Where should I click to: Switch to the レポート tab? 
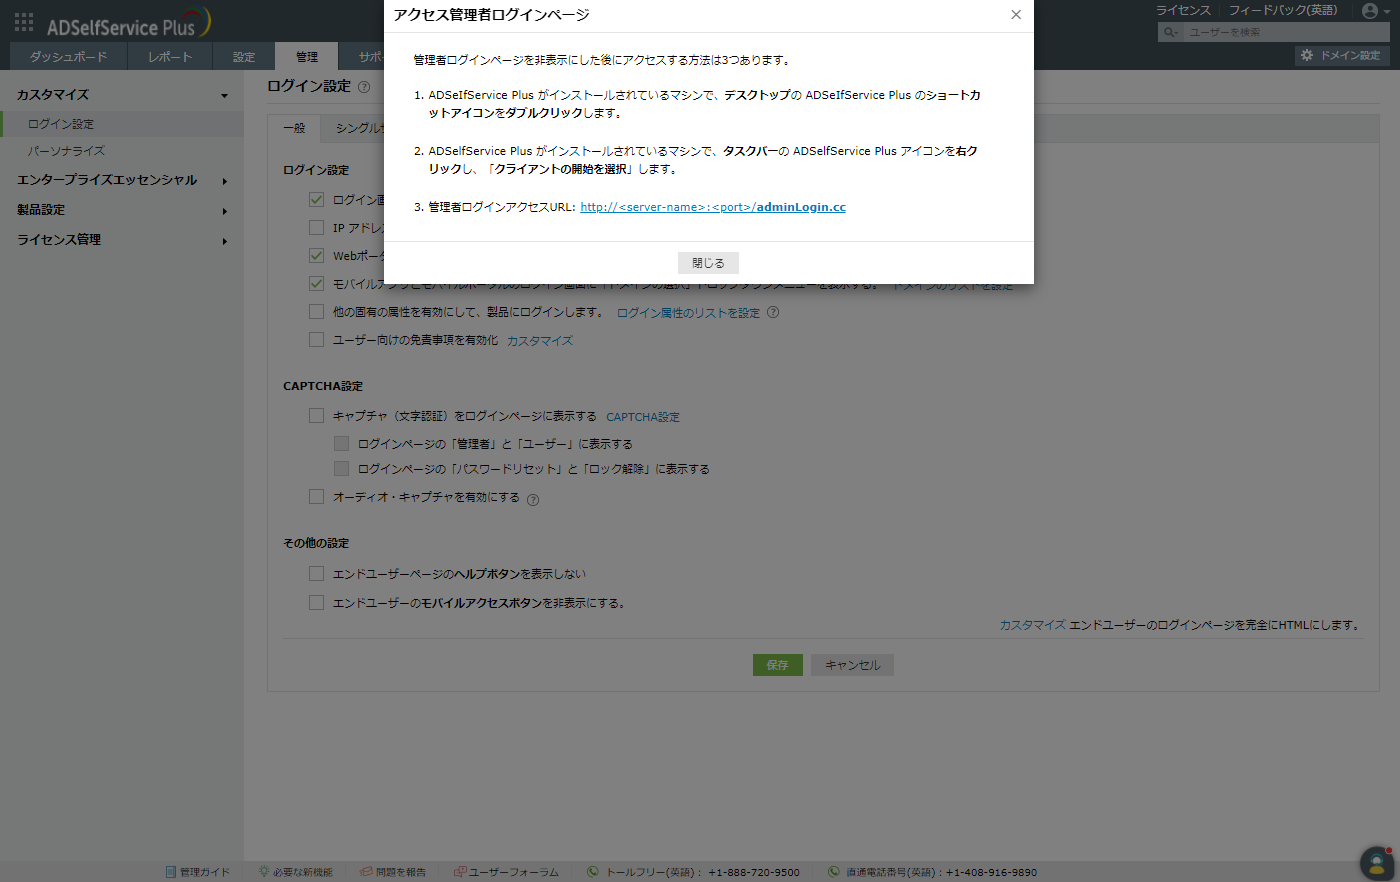click(x=170, y=57)
